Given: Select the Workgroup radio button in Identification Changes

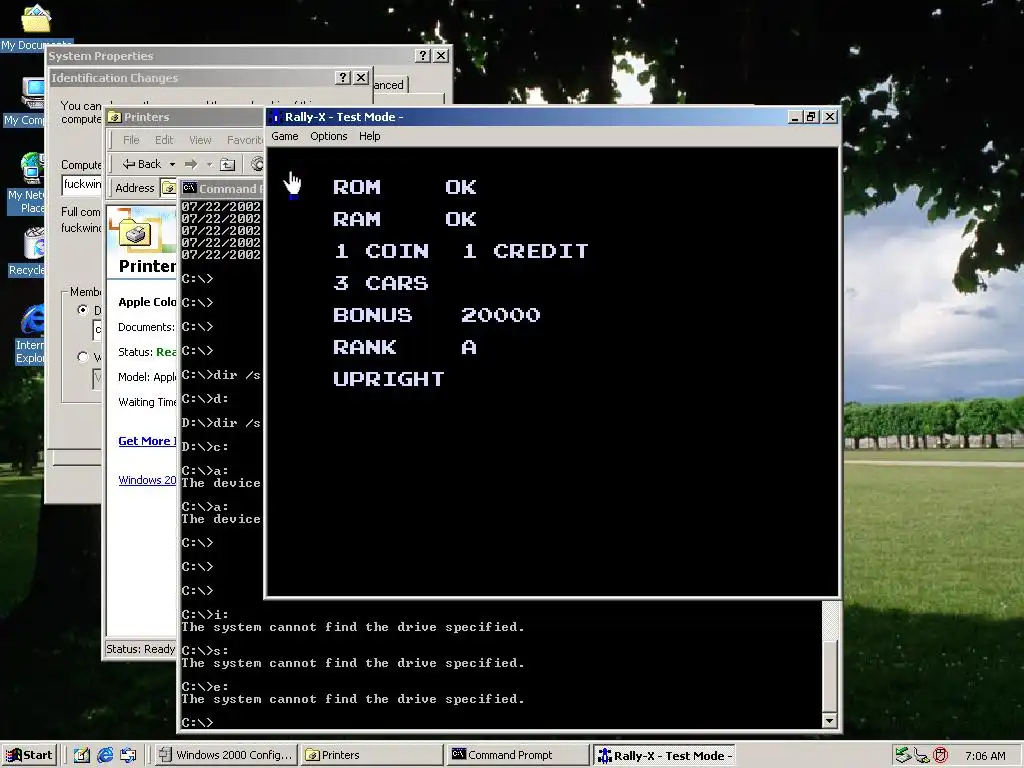Looking at the screenshot, I should click(x=82, y=357).
